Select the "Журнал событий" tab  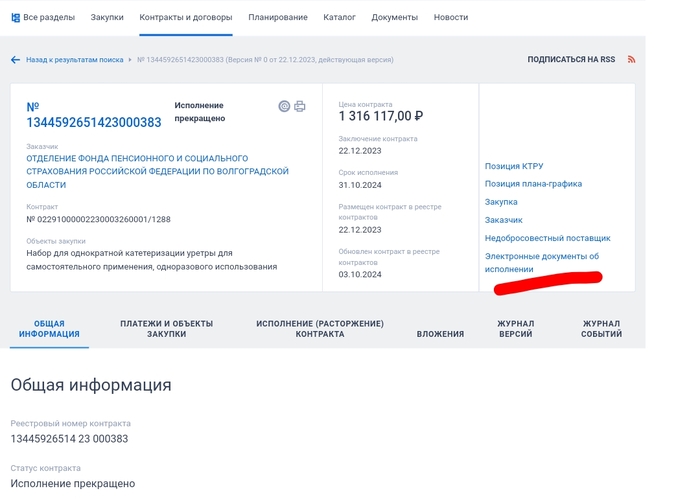601,329
